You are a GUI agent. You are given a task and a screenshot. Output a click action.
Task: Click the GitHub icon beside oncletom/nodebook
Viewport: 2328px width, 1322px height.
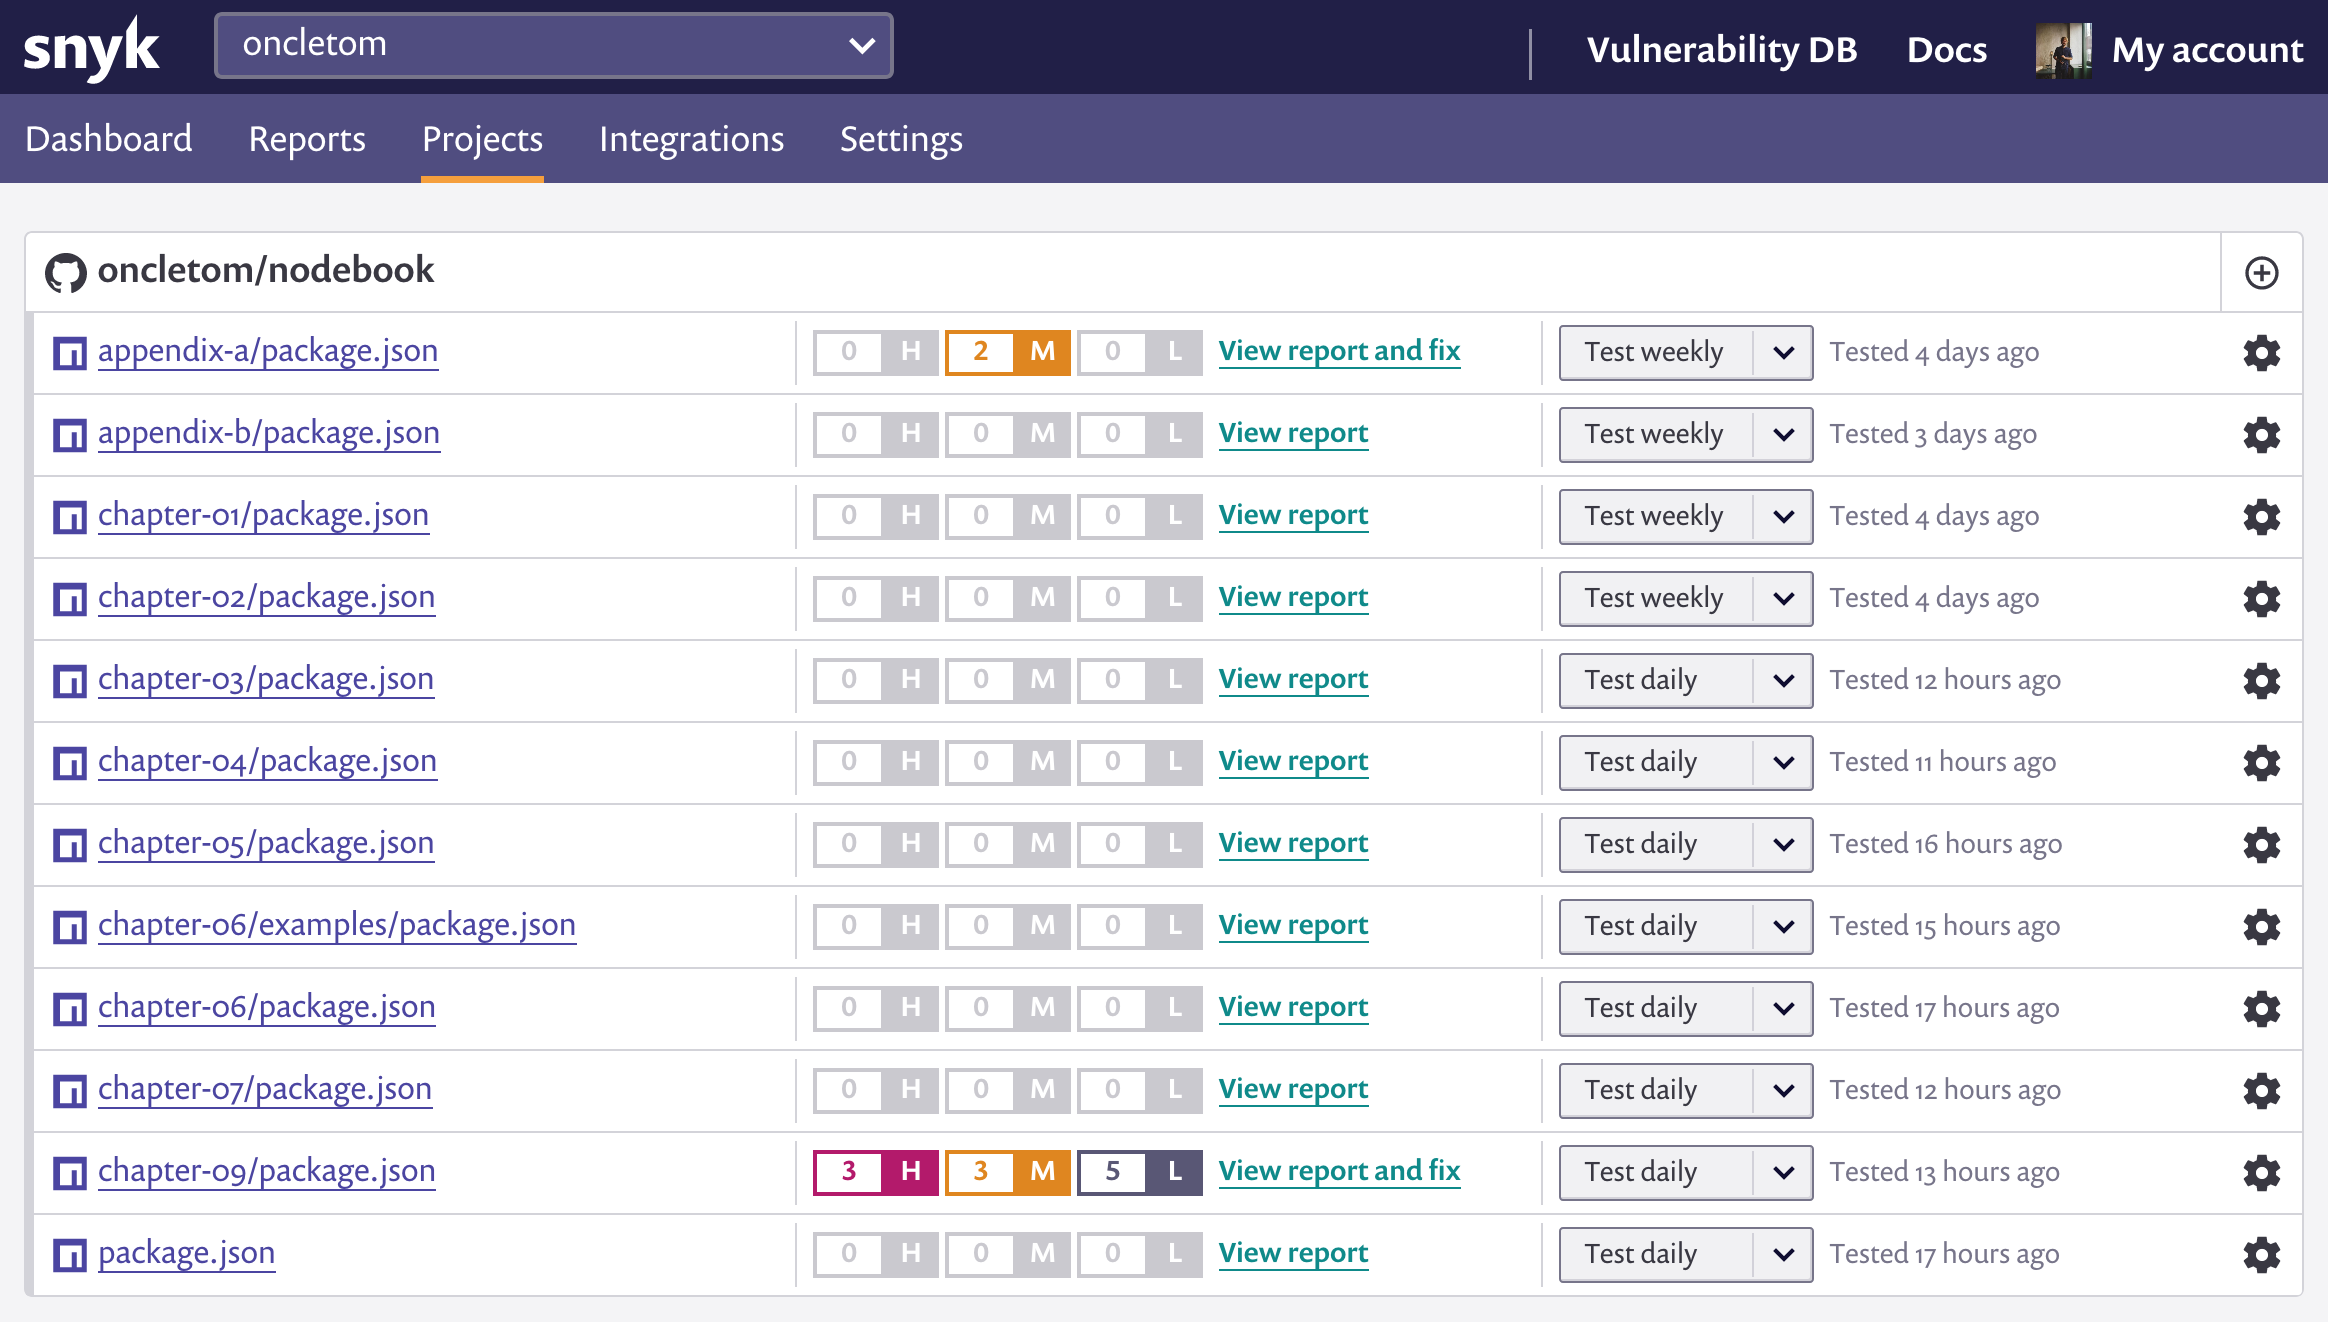click(66, 271)
